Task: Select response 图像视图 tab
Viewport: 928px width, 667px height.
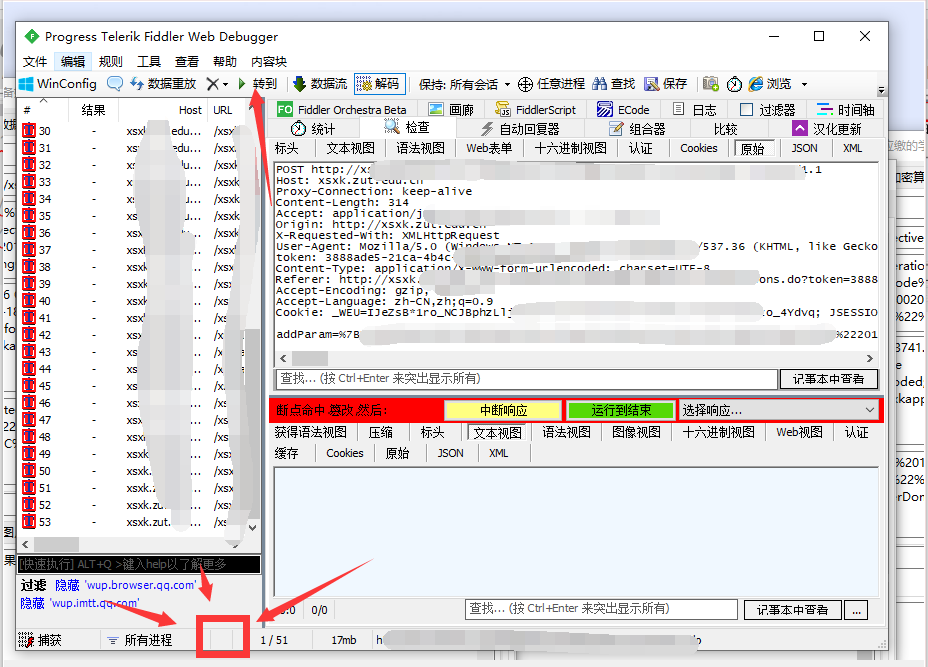Action: 636,432
